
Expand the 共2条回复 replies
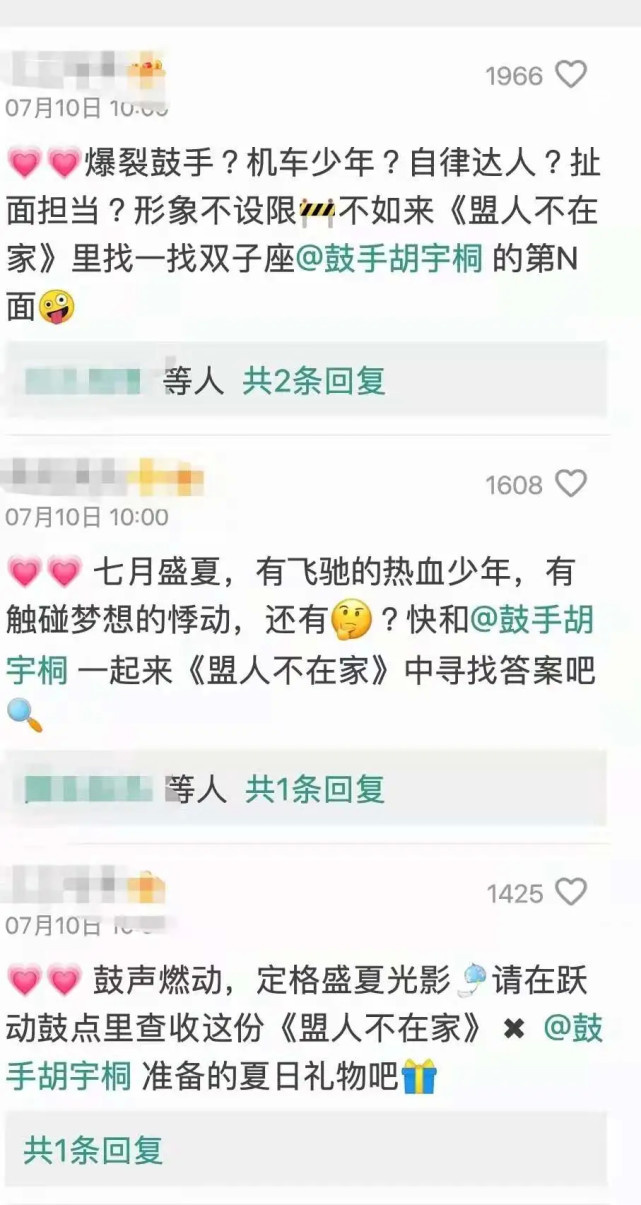click(x=314, y=380)
